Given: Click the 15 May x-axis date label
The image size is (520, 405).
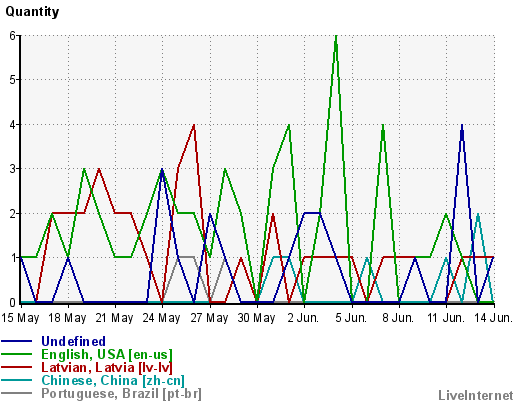Looking at the screenshot, I should tap(20, 318).
